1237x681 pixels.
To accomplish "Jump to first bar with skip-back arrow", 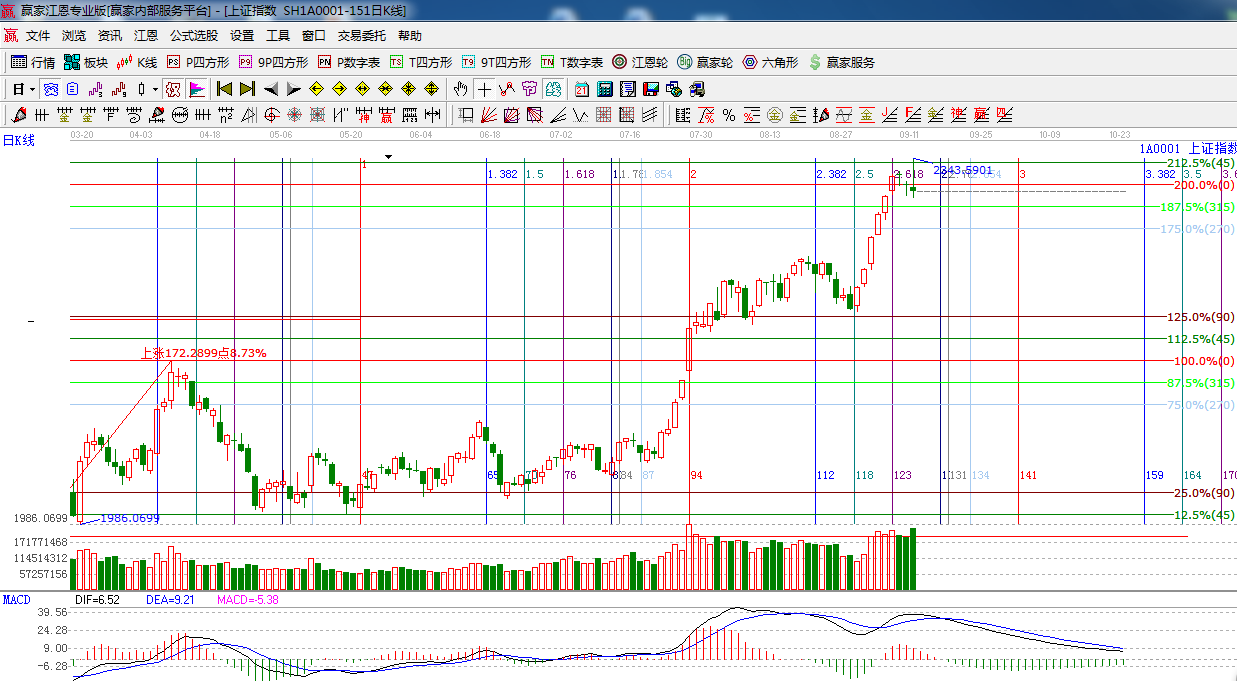I will tap(225, 89).
